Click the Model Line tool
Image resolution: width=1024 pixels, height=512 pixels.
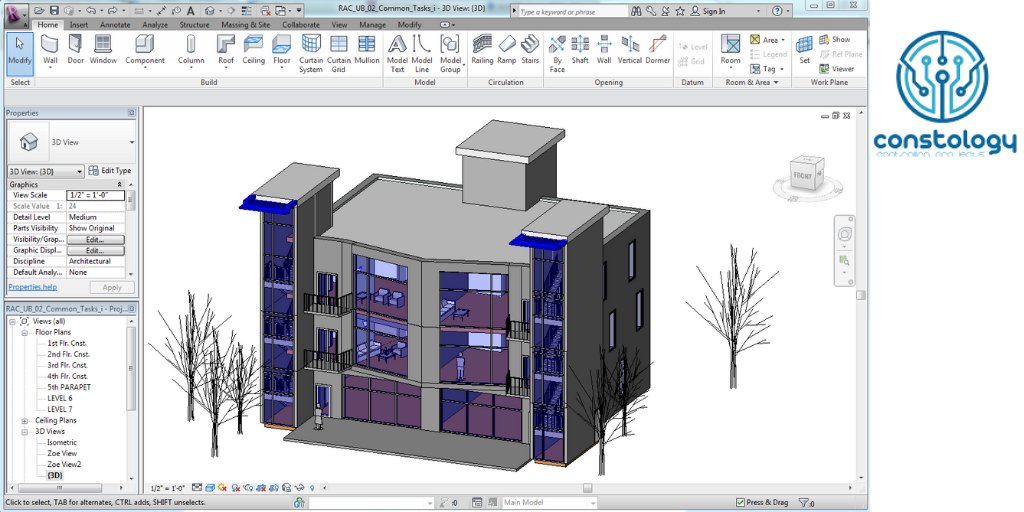tap(422, 54)
